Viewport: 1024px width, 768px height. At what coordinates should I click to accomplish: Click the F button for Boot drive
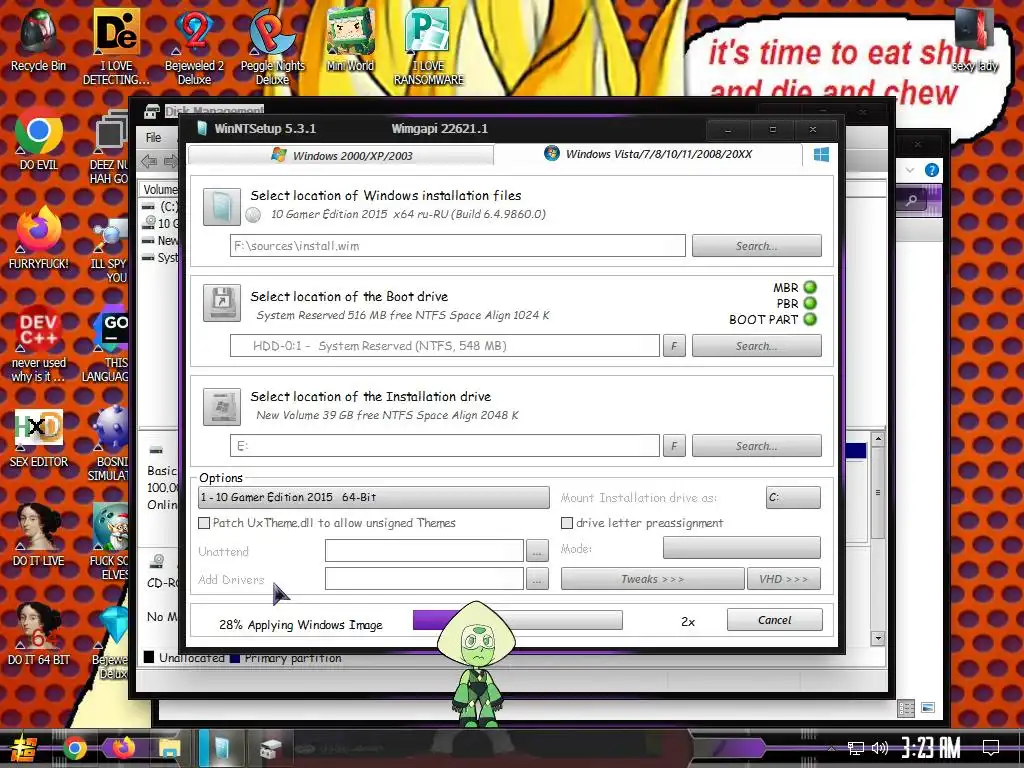(x=674, y=345)
